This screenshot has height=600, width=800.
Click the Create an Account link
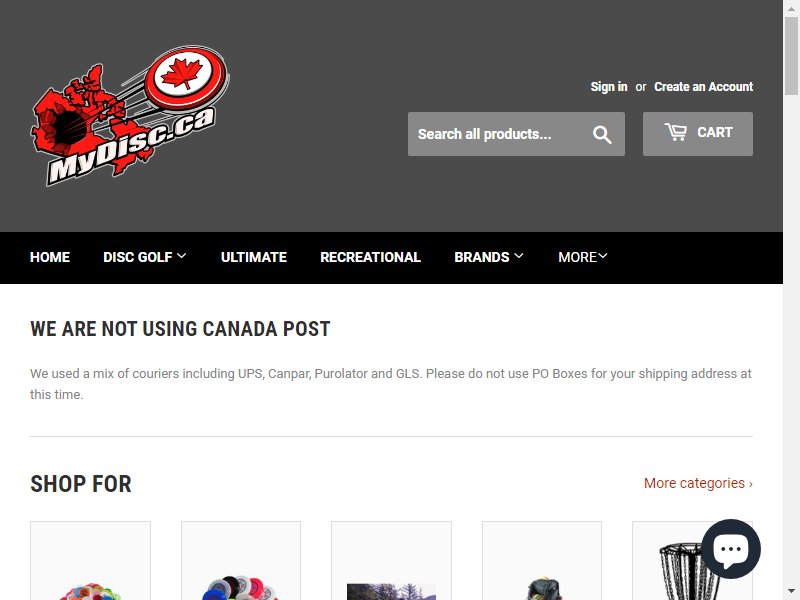pos(704,87)
